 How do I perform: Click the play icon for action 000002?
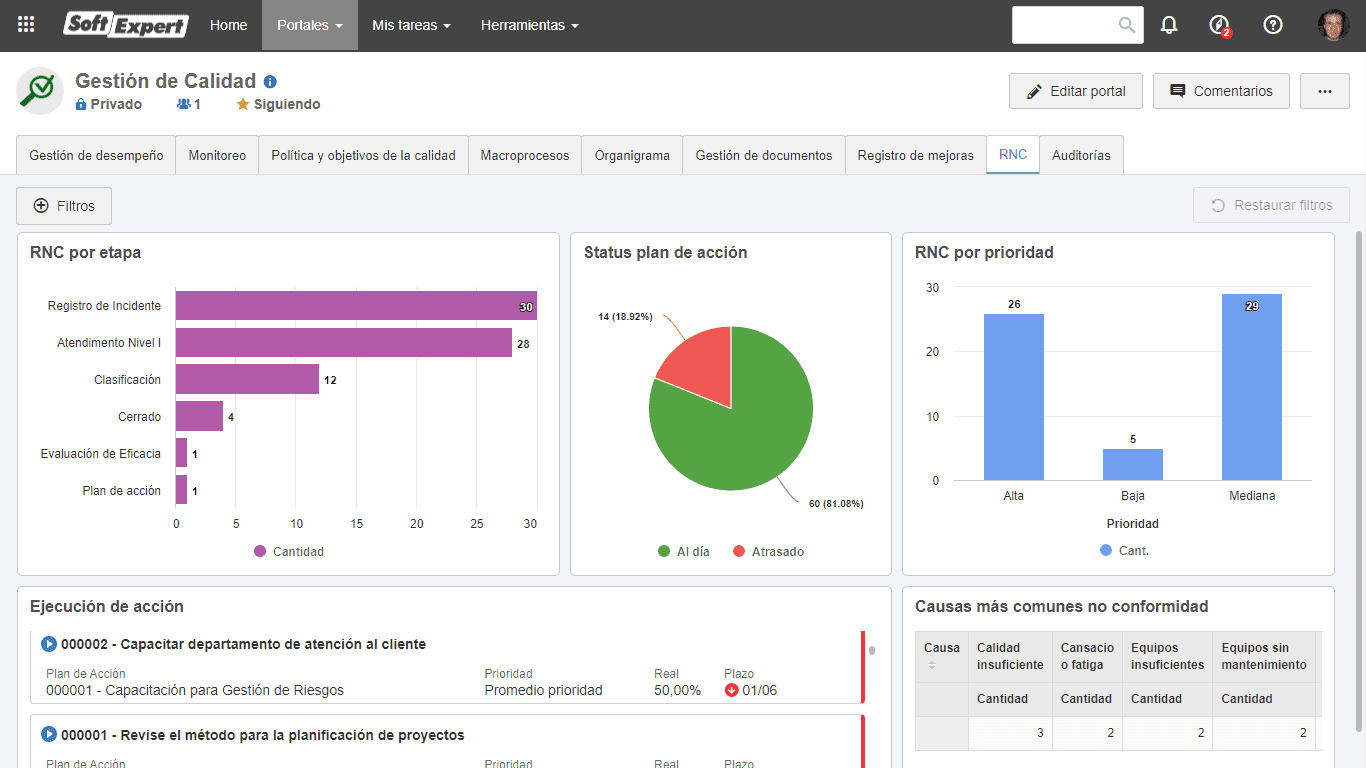click(x=49, y=644)
